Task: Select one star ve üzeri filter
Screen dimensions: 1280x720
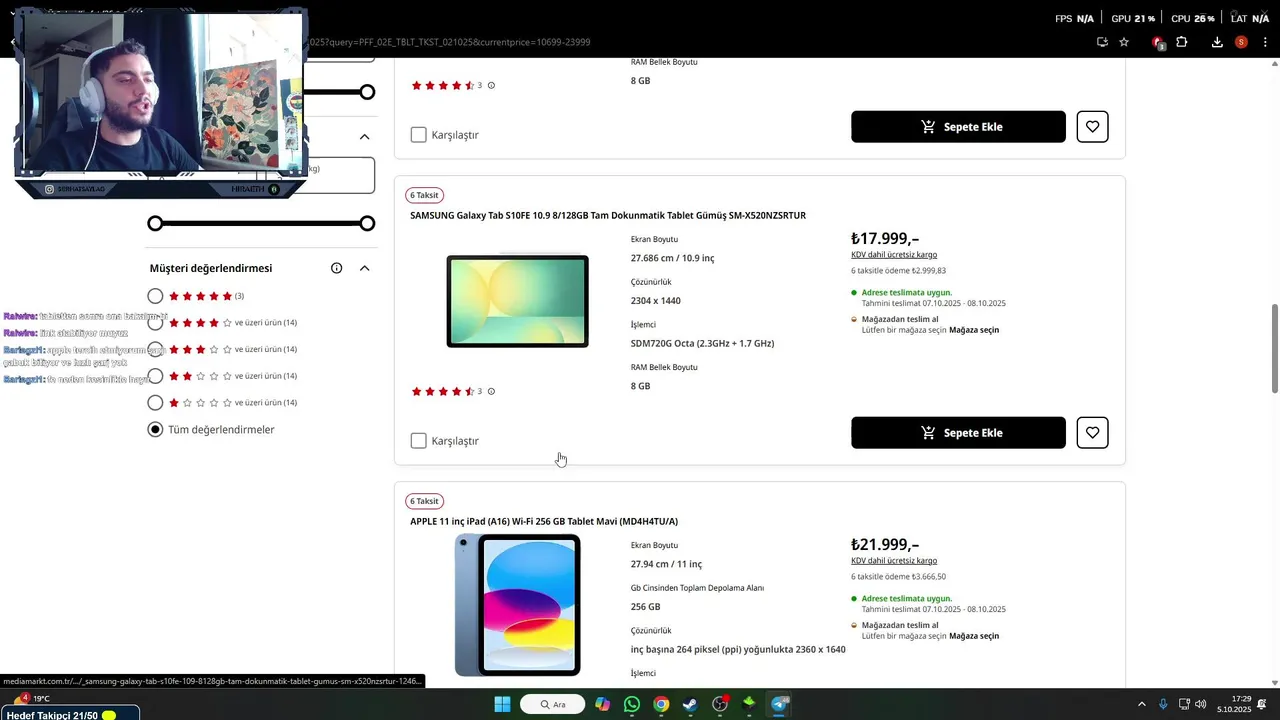Action: (x=155, y=403)
